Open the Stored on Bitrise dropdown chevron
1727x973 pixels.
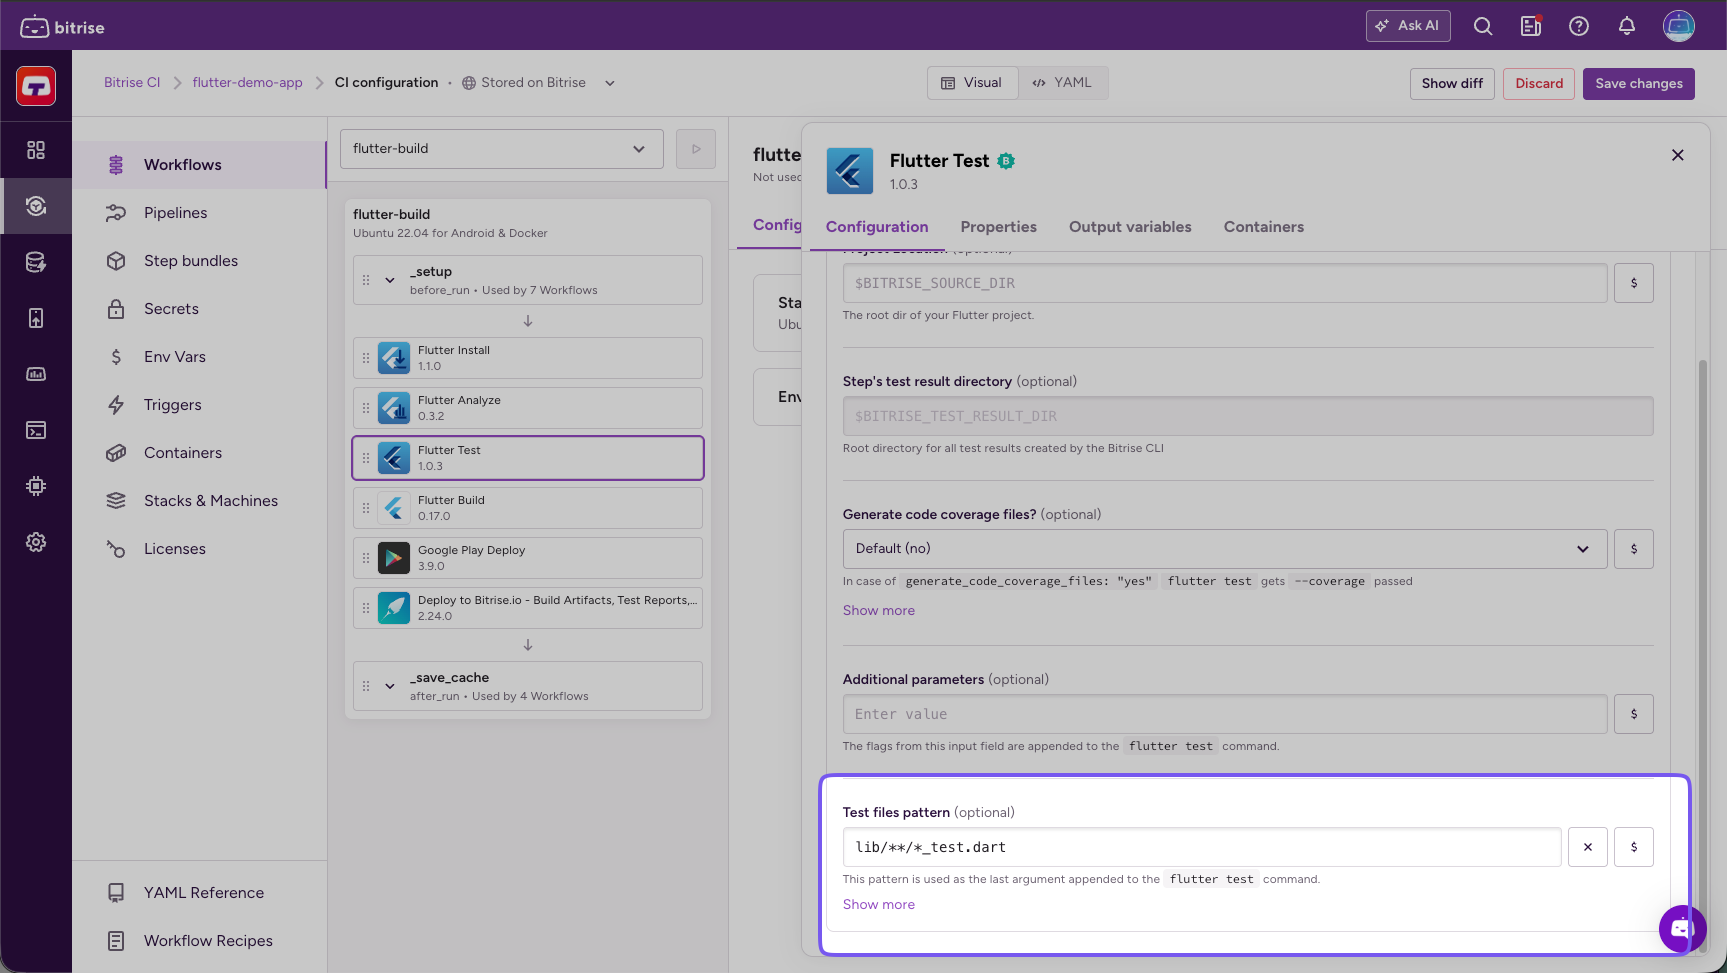tap(610, 83)
